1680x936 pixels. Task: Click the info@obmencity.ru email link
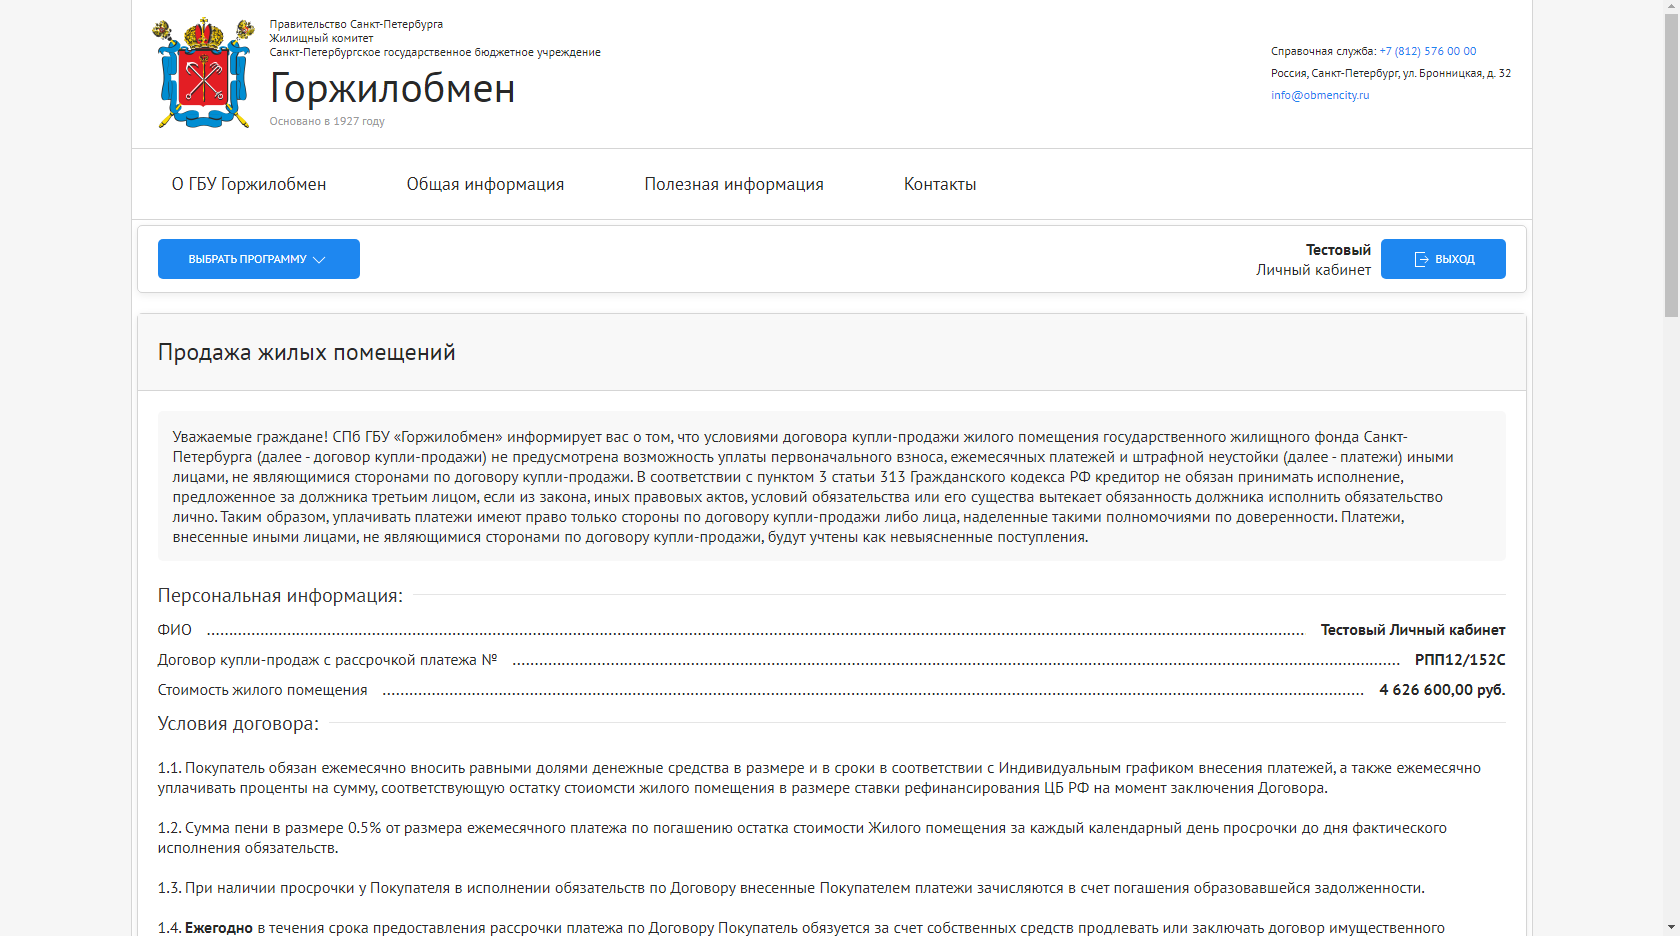(1320, 95)
